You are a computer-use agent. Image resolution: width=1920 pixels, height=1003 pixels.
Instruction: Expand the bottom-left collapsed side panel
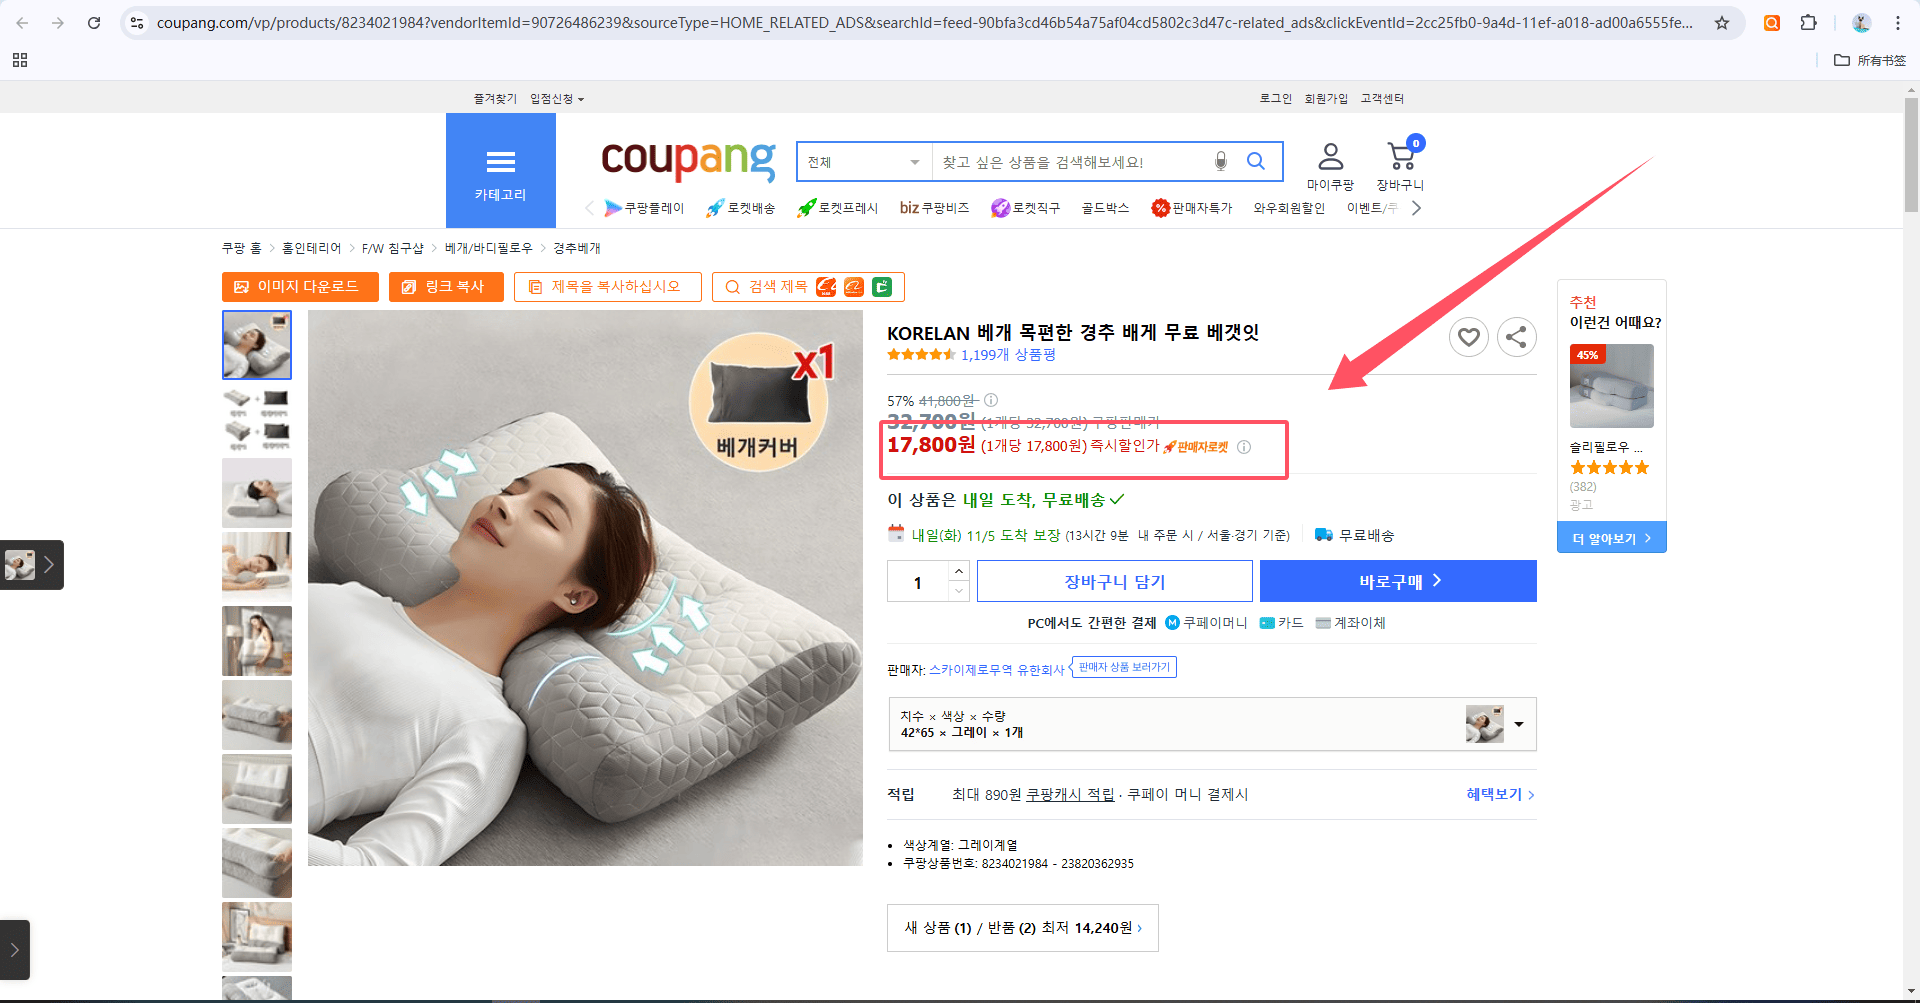click(14, 949)
